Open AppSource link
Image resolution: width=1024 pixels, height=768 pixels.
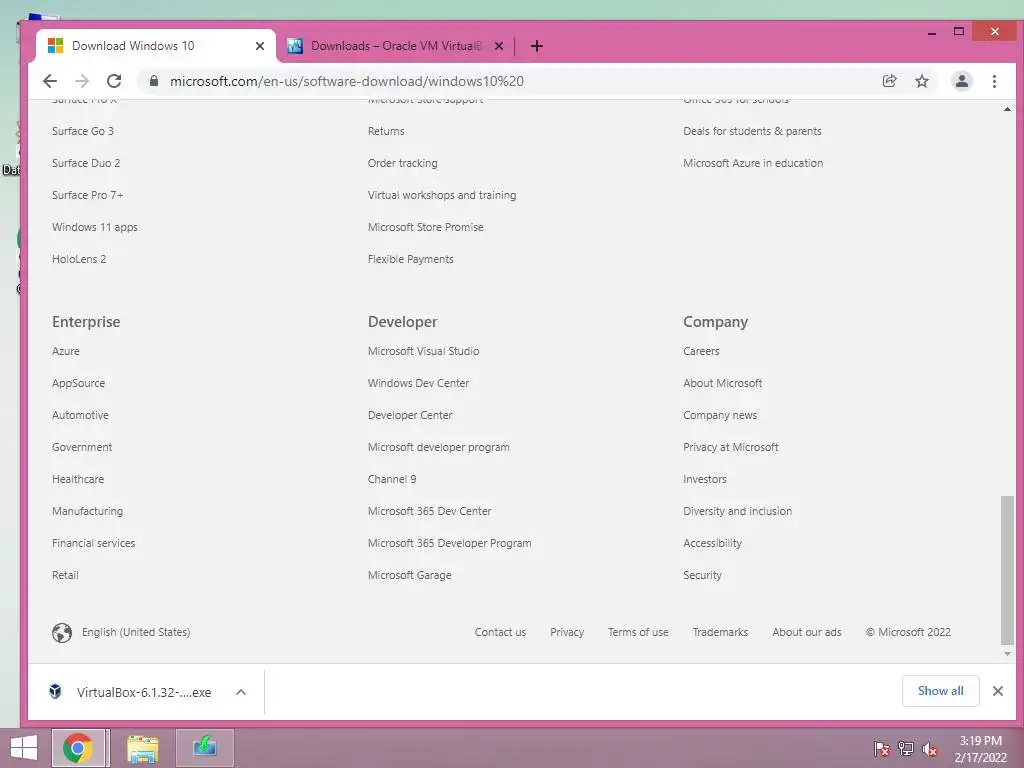click(x=78, y=383)
